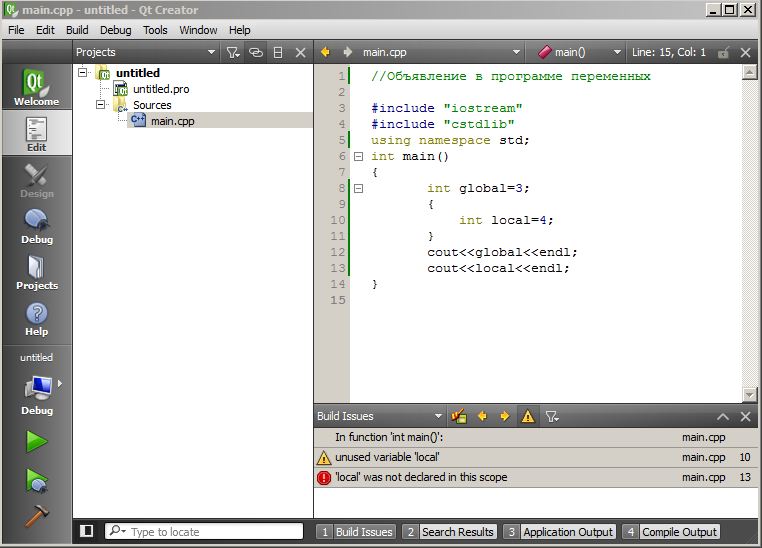Show the Compile Output tab

click(x=671, y=532)
